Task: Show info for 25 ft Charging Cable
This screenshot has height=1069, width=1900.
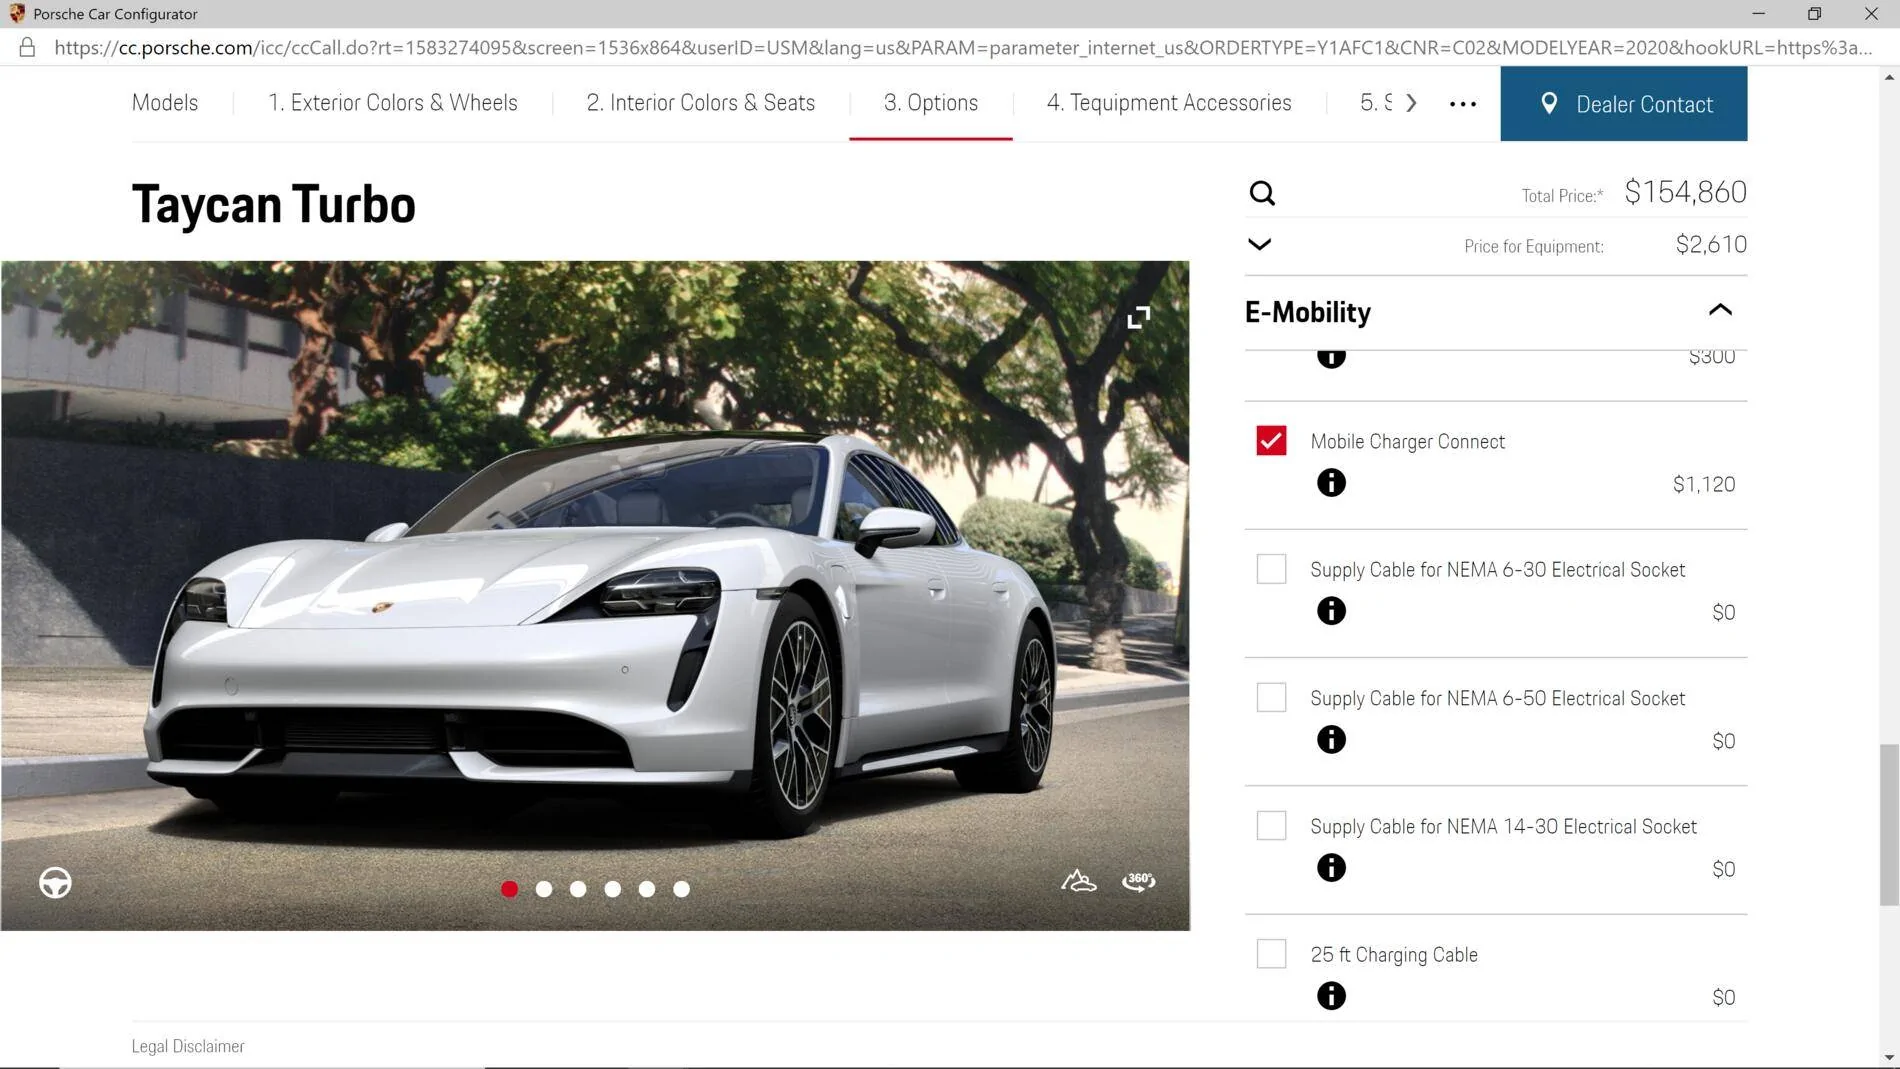Action: tap(1331, 996)
